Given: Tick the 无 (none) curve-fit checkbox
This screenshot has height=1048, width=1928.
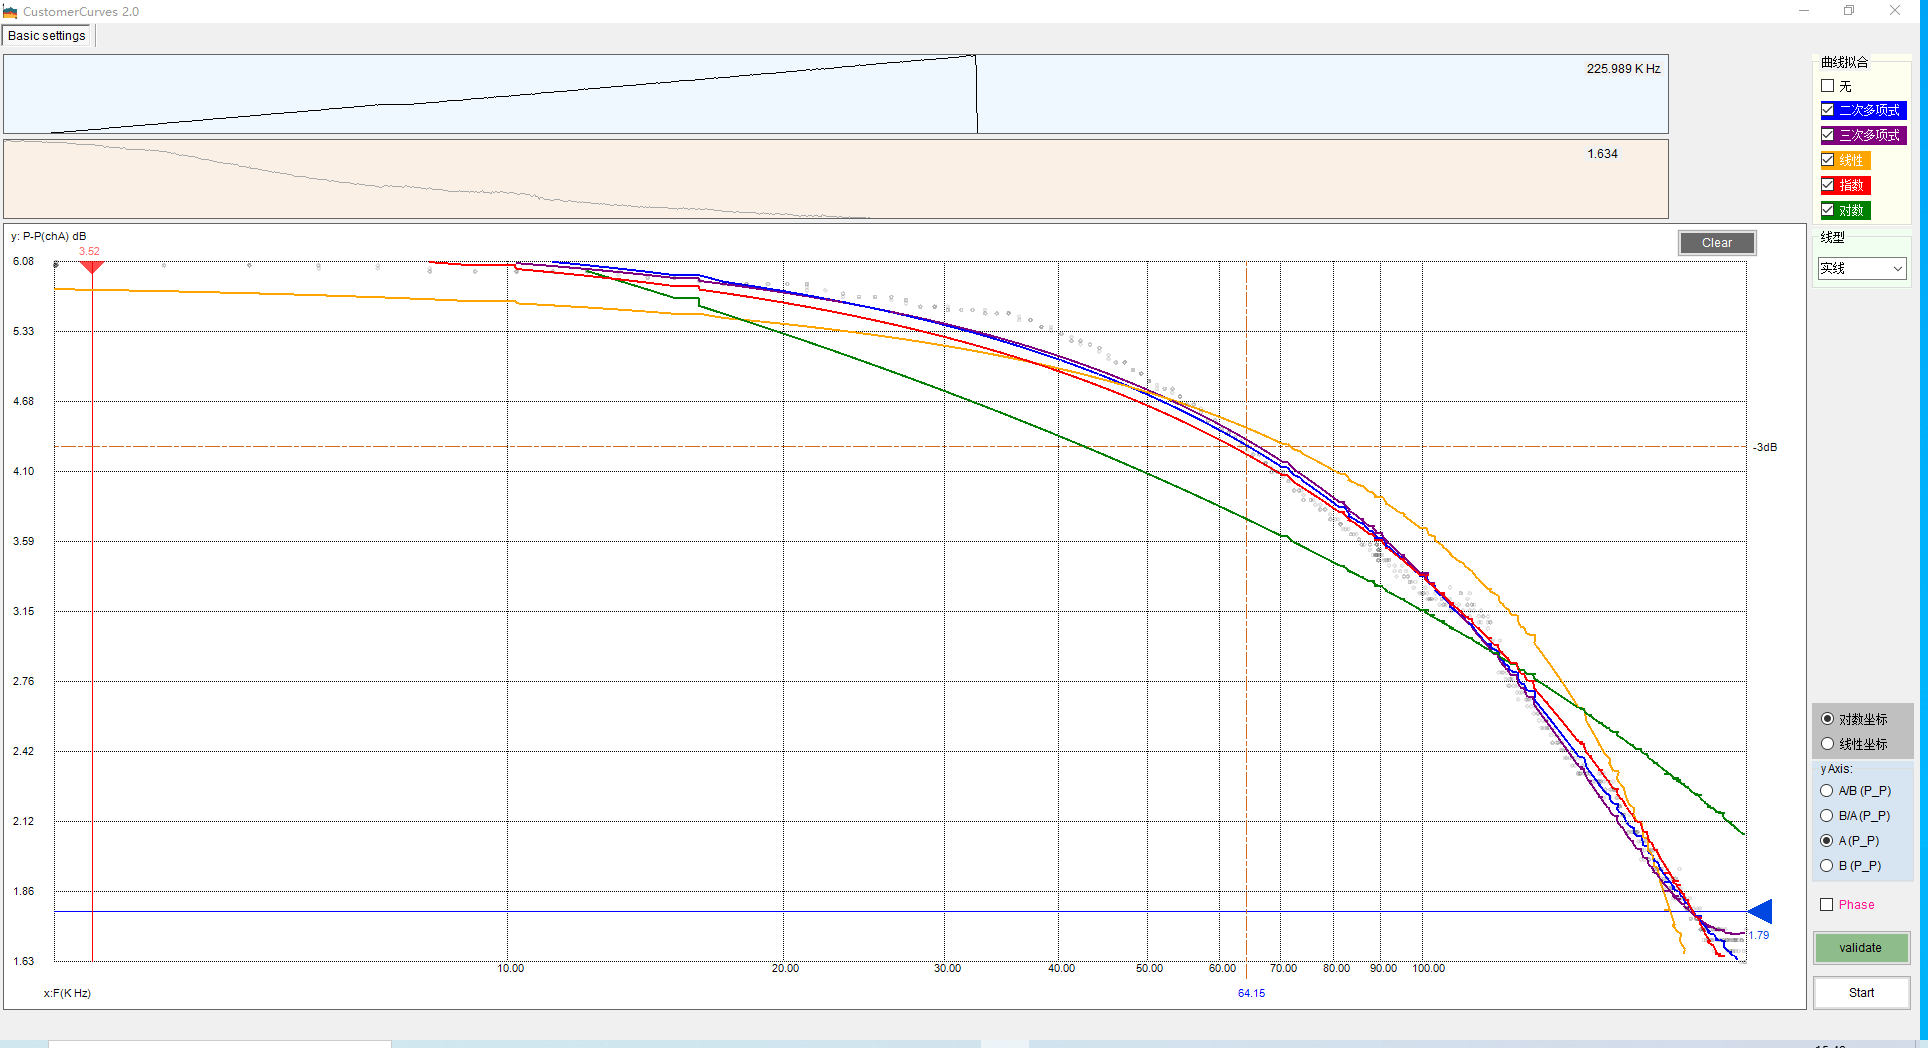Looking at the screenshot, I should [1828, 86].
